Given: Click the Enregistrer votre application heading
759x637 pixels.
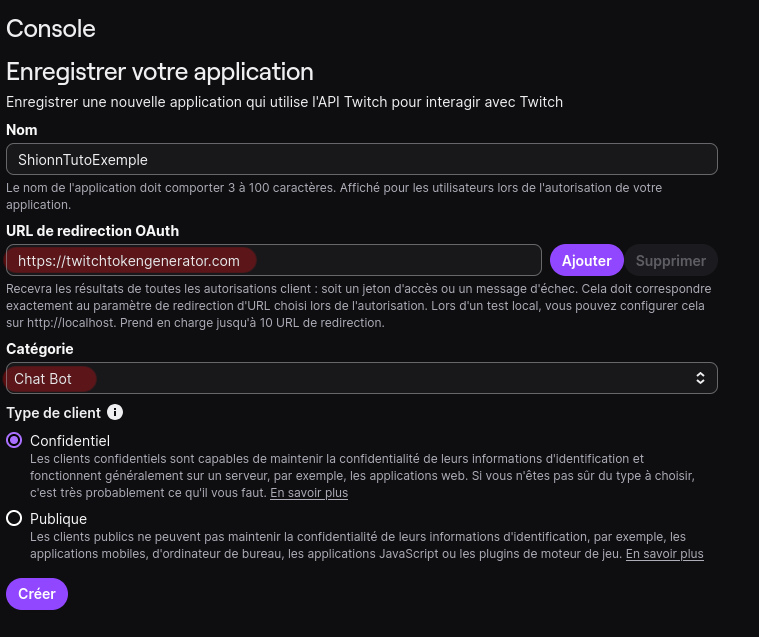Looking at the screenshot, I should point(160,72).
